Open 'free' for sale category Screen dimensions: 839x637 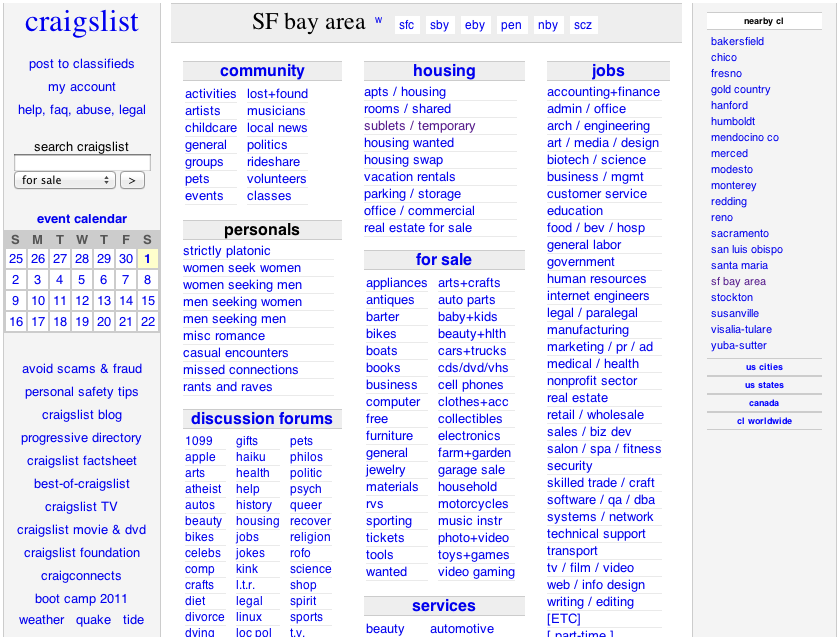tap(377, 419)
